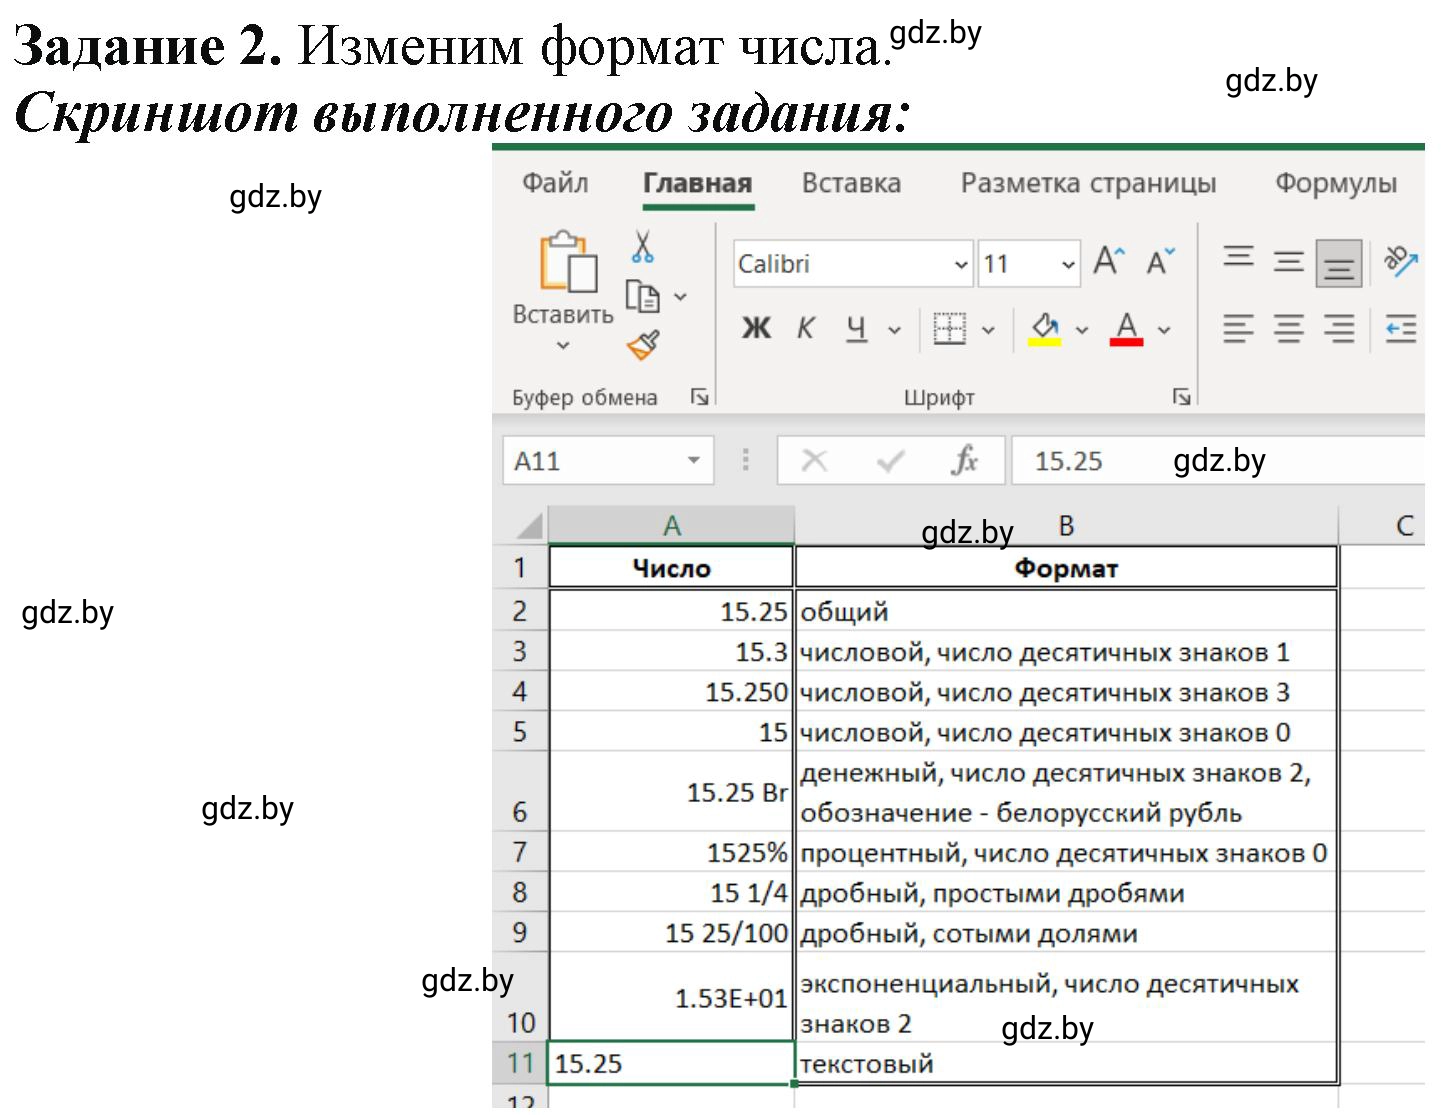Click header cell "Формат"
Image resolution: width=1449 pixels, height=1115 pixels.
point(1066,568)
